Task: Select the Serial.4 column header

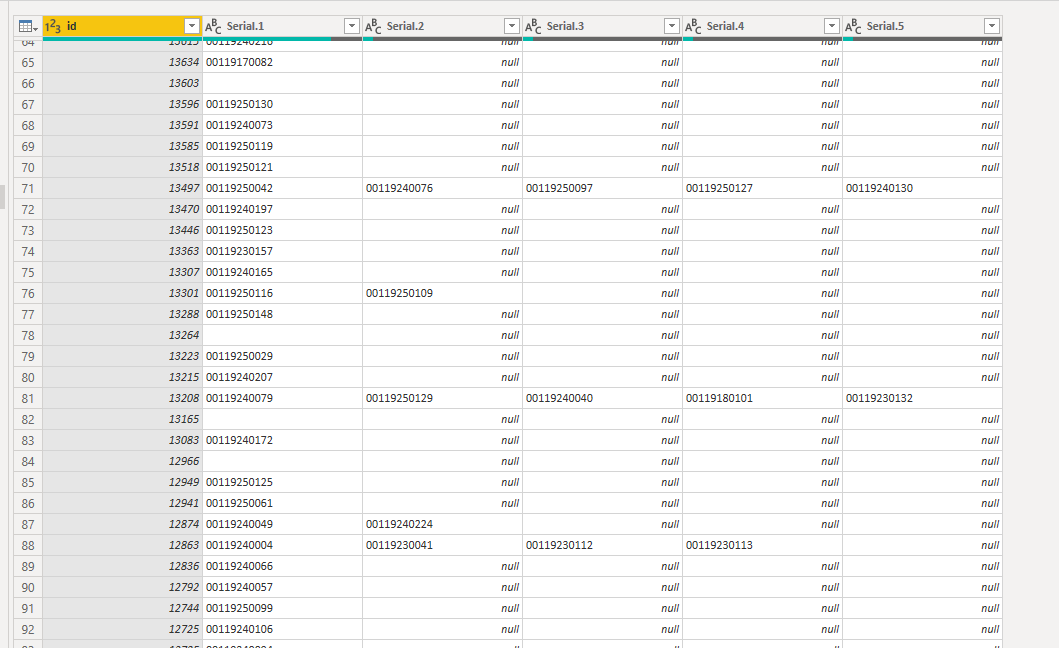Action: click(x=763, y=26)
